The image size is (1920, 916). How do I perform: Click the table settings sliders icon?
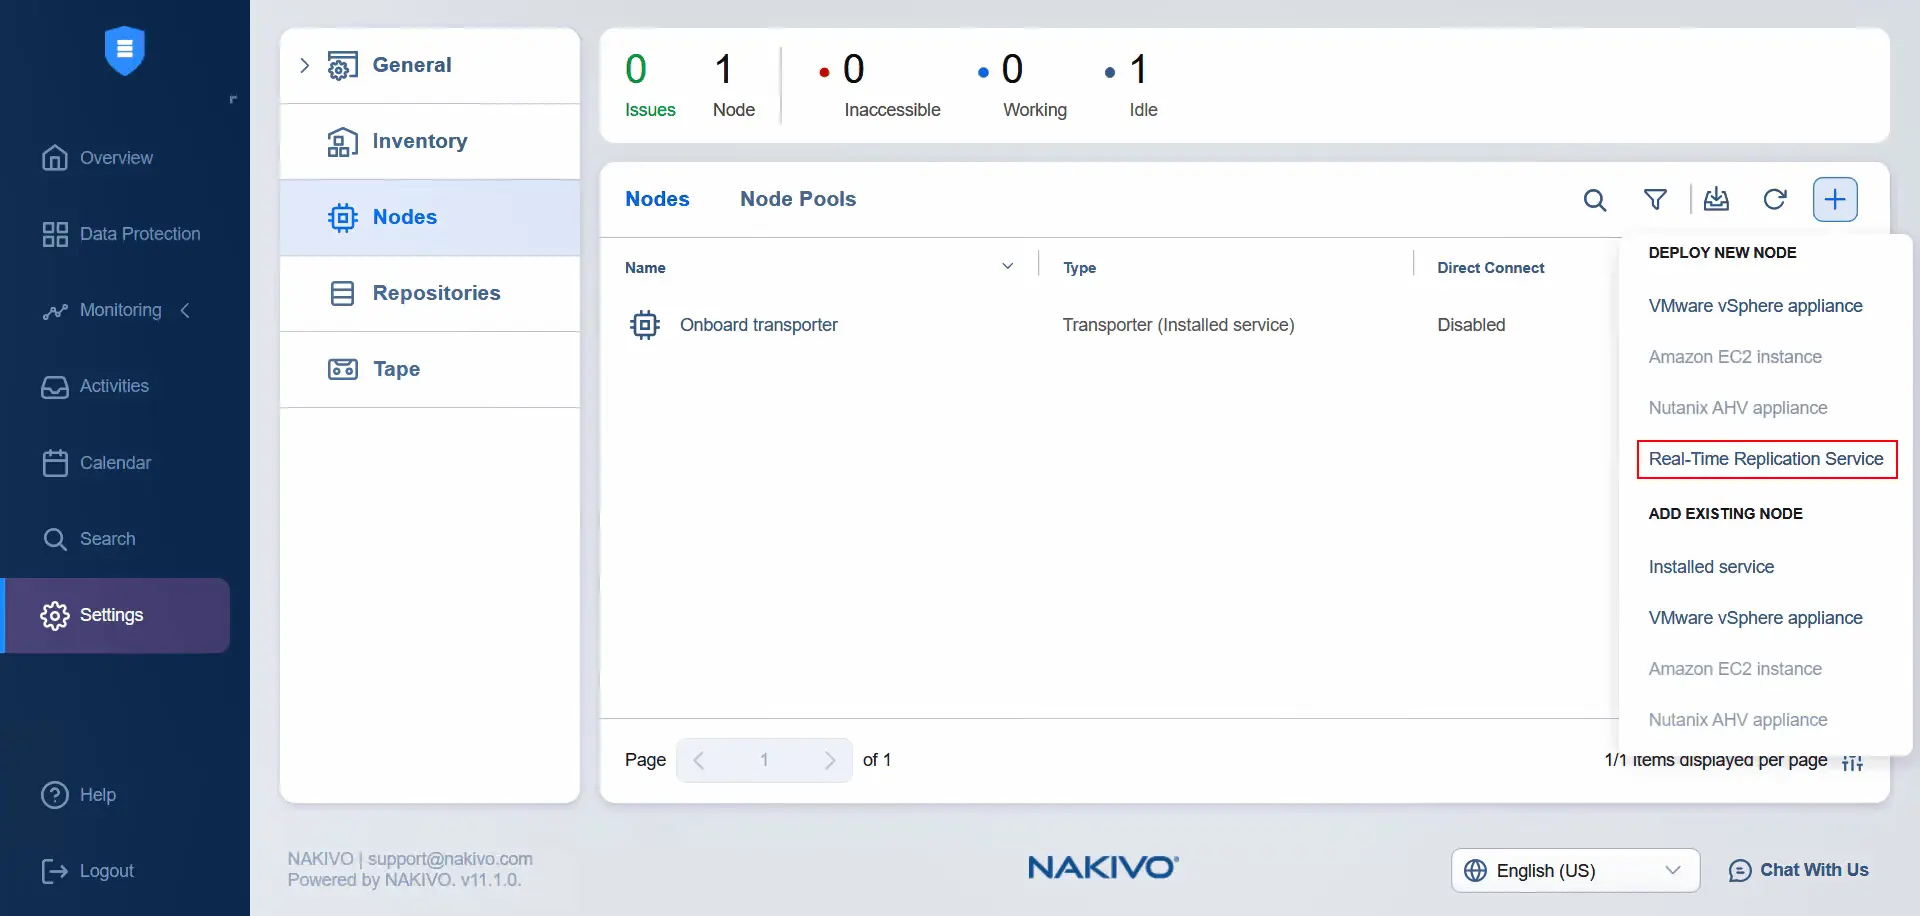(x=1852, y=761)
